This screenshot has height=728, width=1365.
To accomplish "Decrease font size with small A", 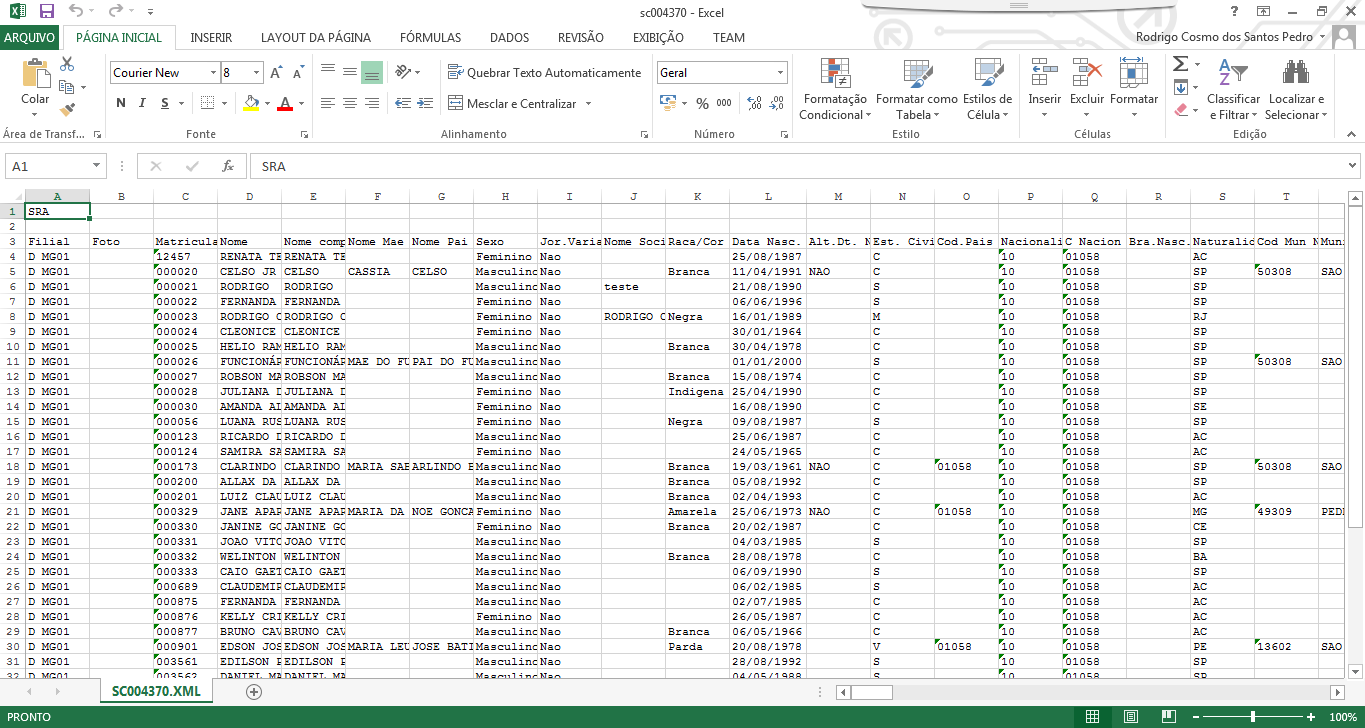I will tap(299, 73).
